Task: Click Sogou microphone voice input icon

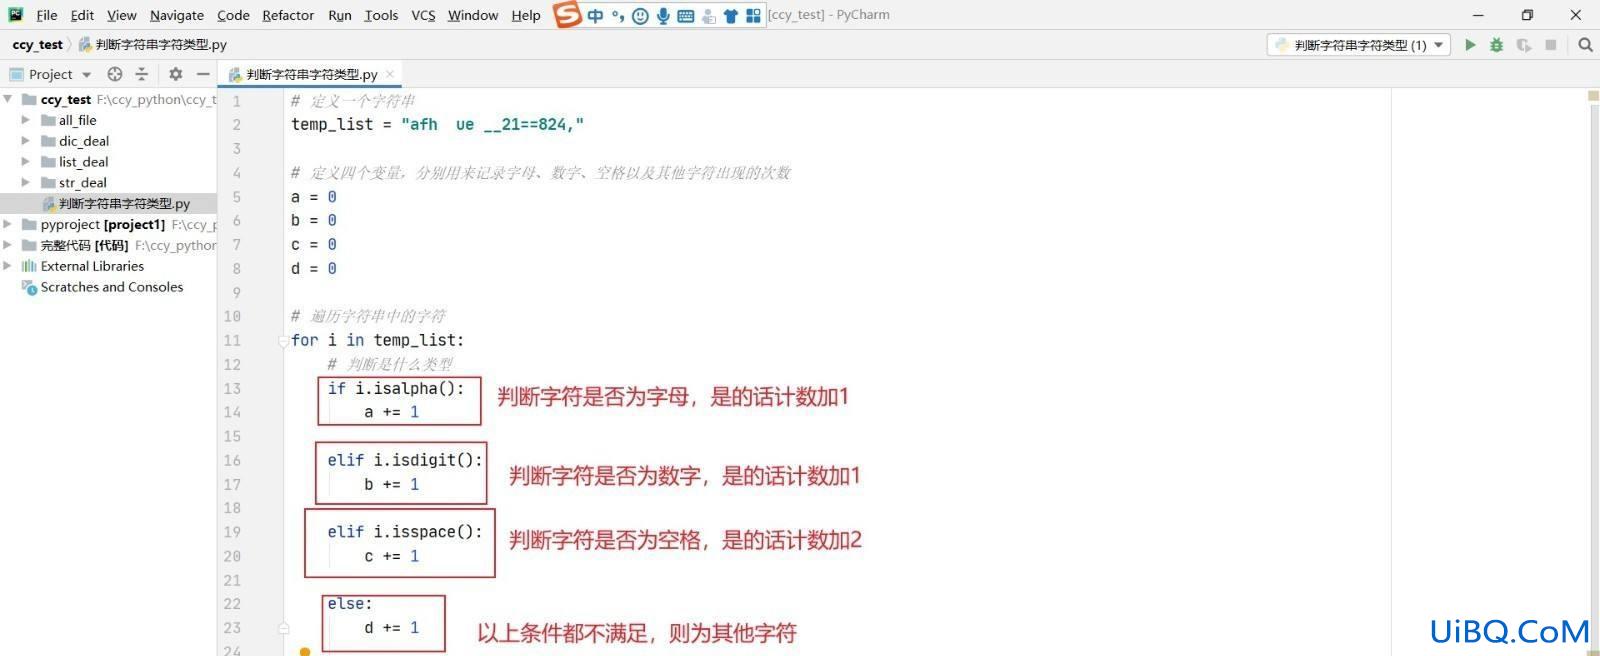Action: point(663,15)
